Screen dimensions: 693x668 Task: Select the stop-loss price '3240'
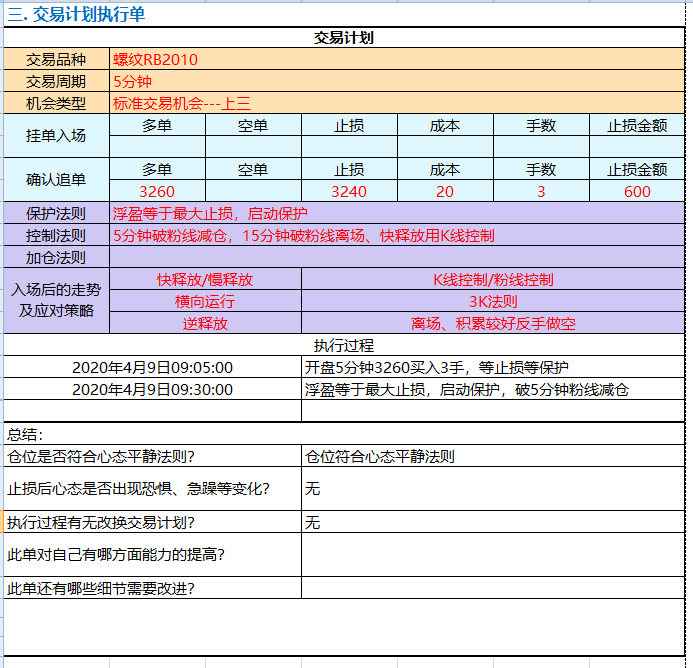point(349,191)
